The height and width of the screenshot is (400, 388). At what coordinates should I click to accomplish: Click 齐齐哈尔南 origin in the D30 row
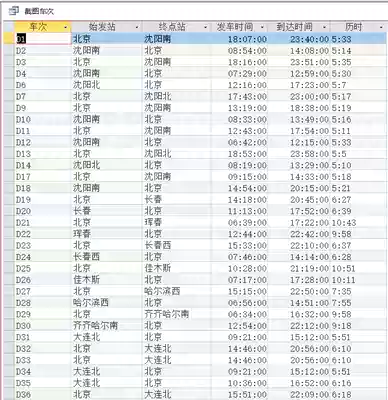(95, 325)
